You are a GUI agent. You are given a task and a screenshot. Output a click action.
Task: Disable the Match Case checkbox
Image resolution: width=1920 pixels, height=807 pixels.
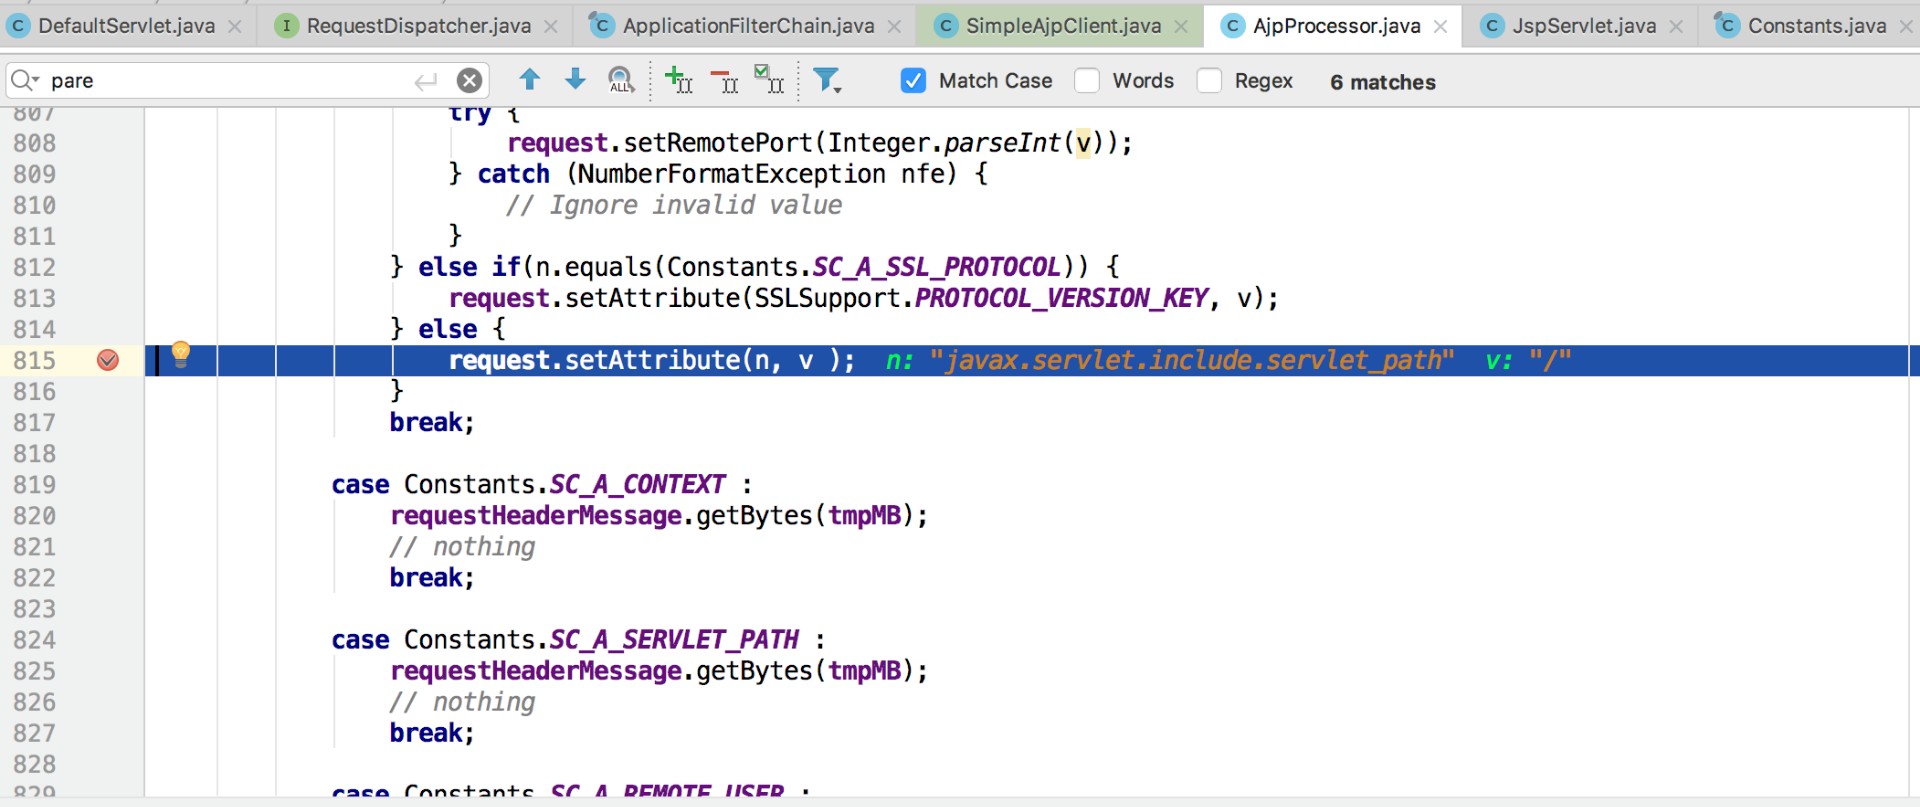click(x=913, y=81)
